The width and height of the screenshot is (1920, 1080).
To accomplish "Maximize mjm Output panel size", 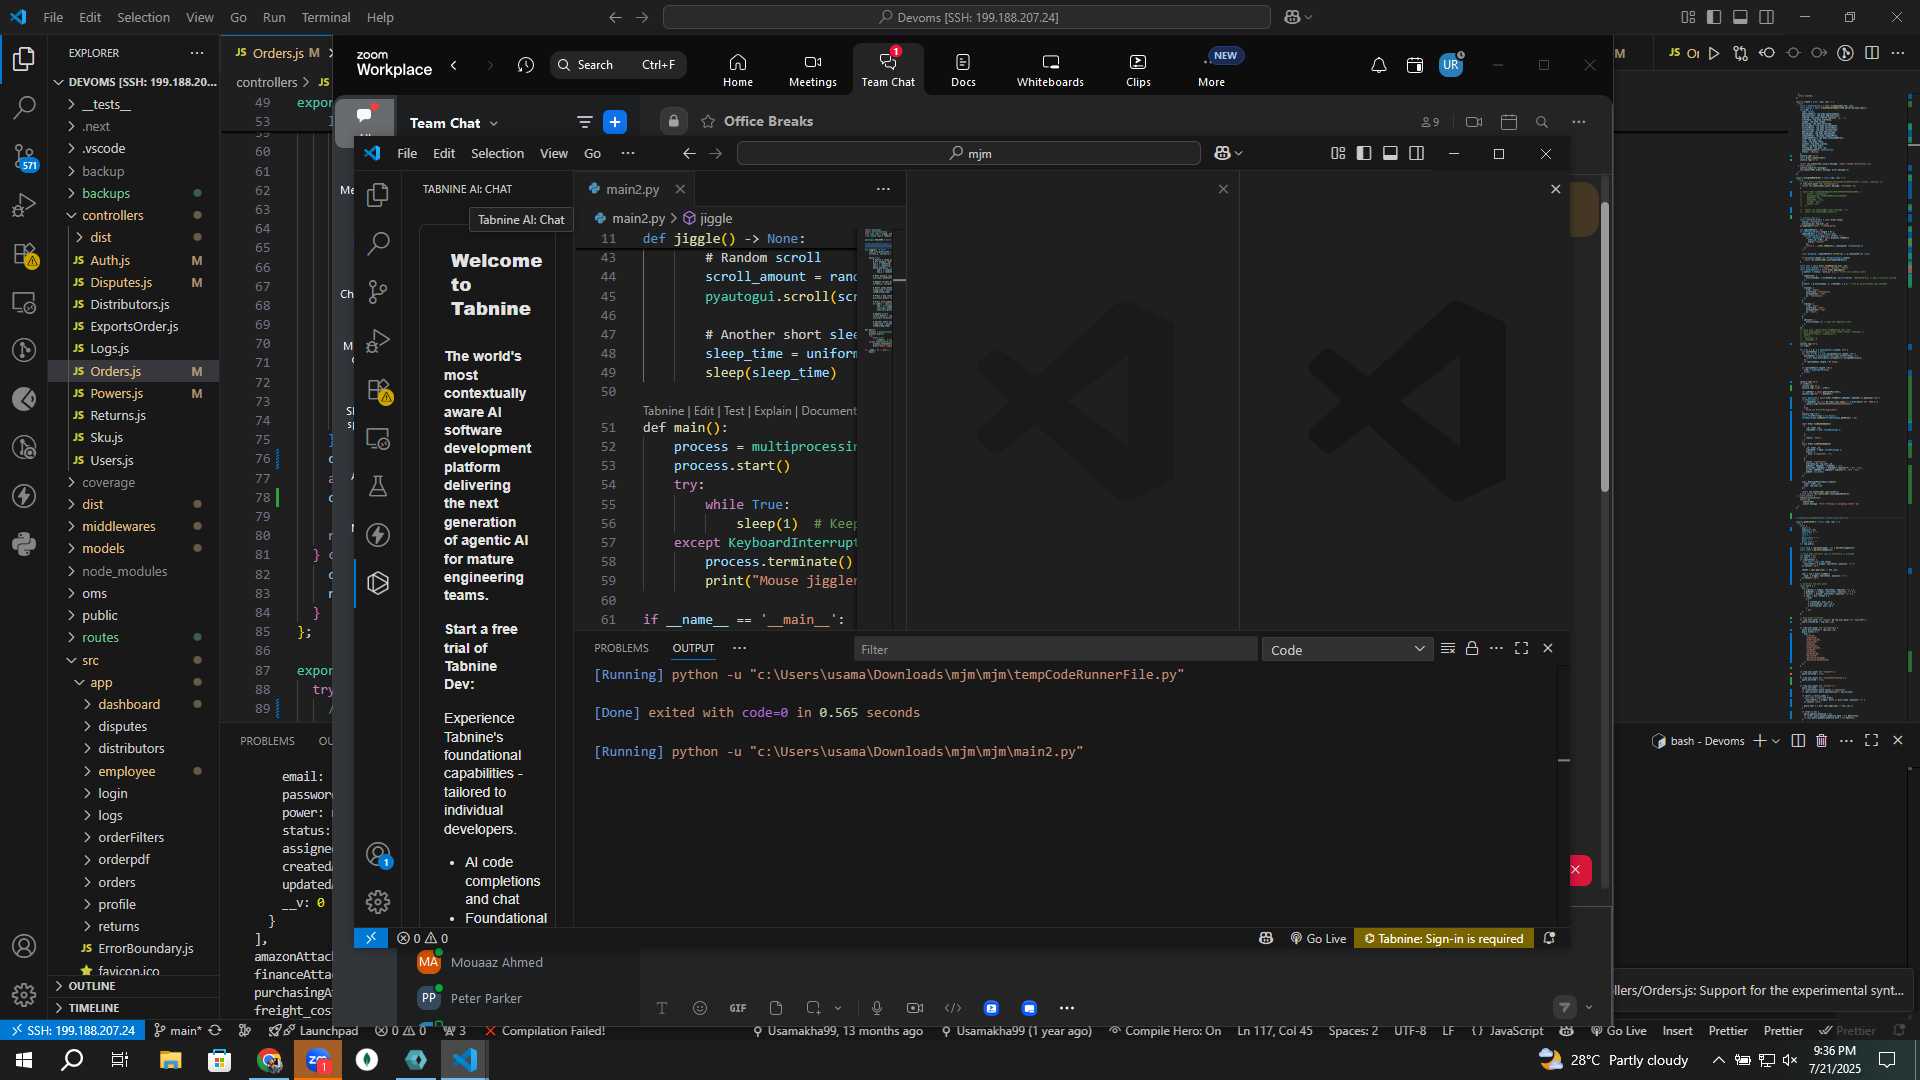I will point(1521,649).
